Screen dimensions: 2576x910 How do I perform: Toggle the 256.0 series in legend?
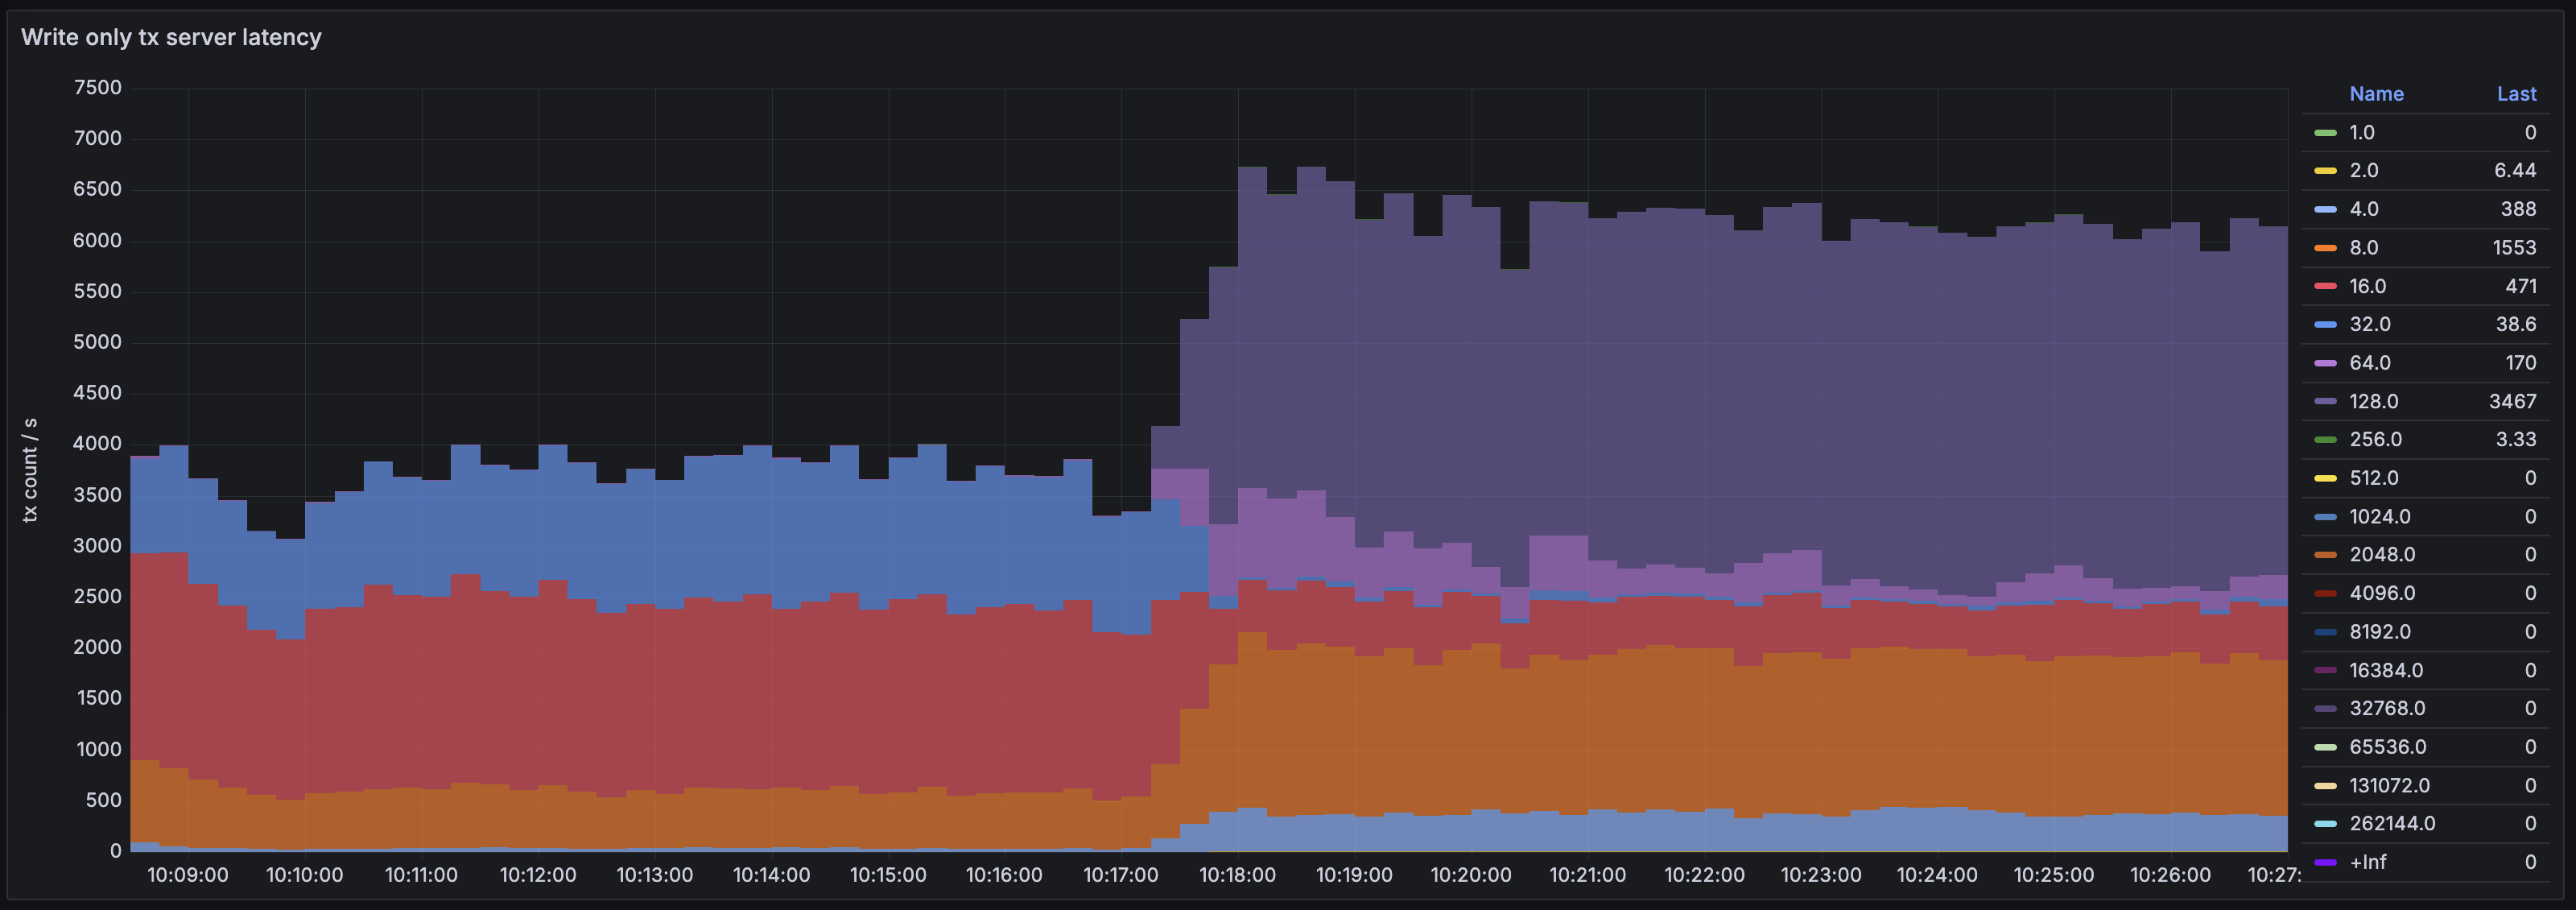tap(2375, 440)
